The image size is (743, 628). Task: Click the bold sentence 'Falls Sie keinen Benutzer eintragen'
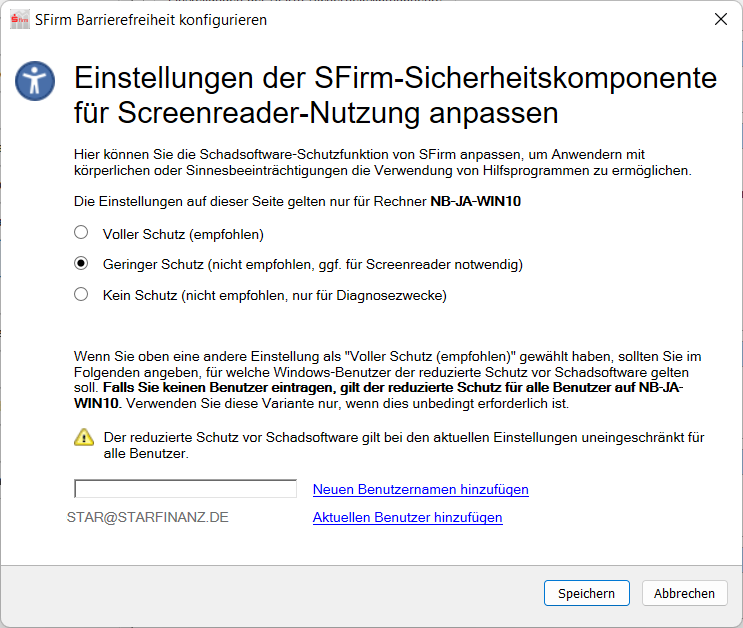point(219,388)
